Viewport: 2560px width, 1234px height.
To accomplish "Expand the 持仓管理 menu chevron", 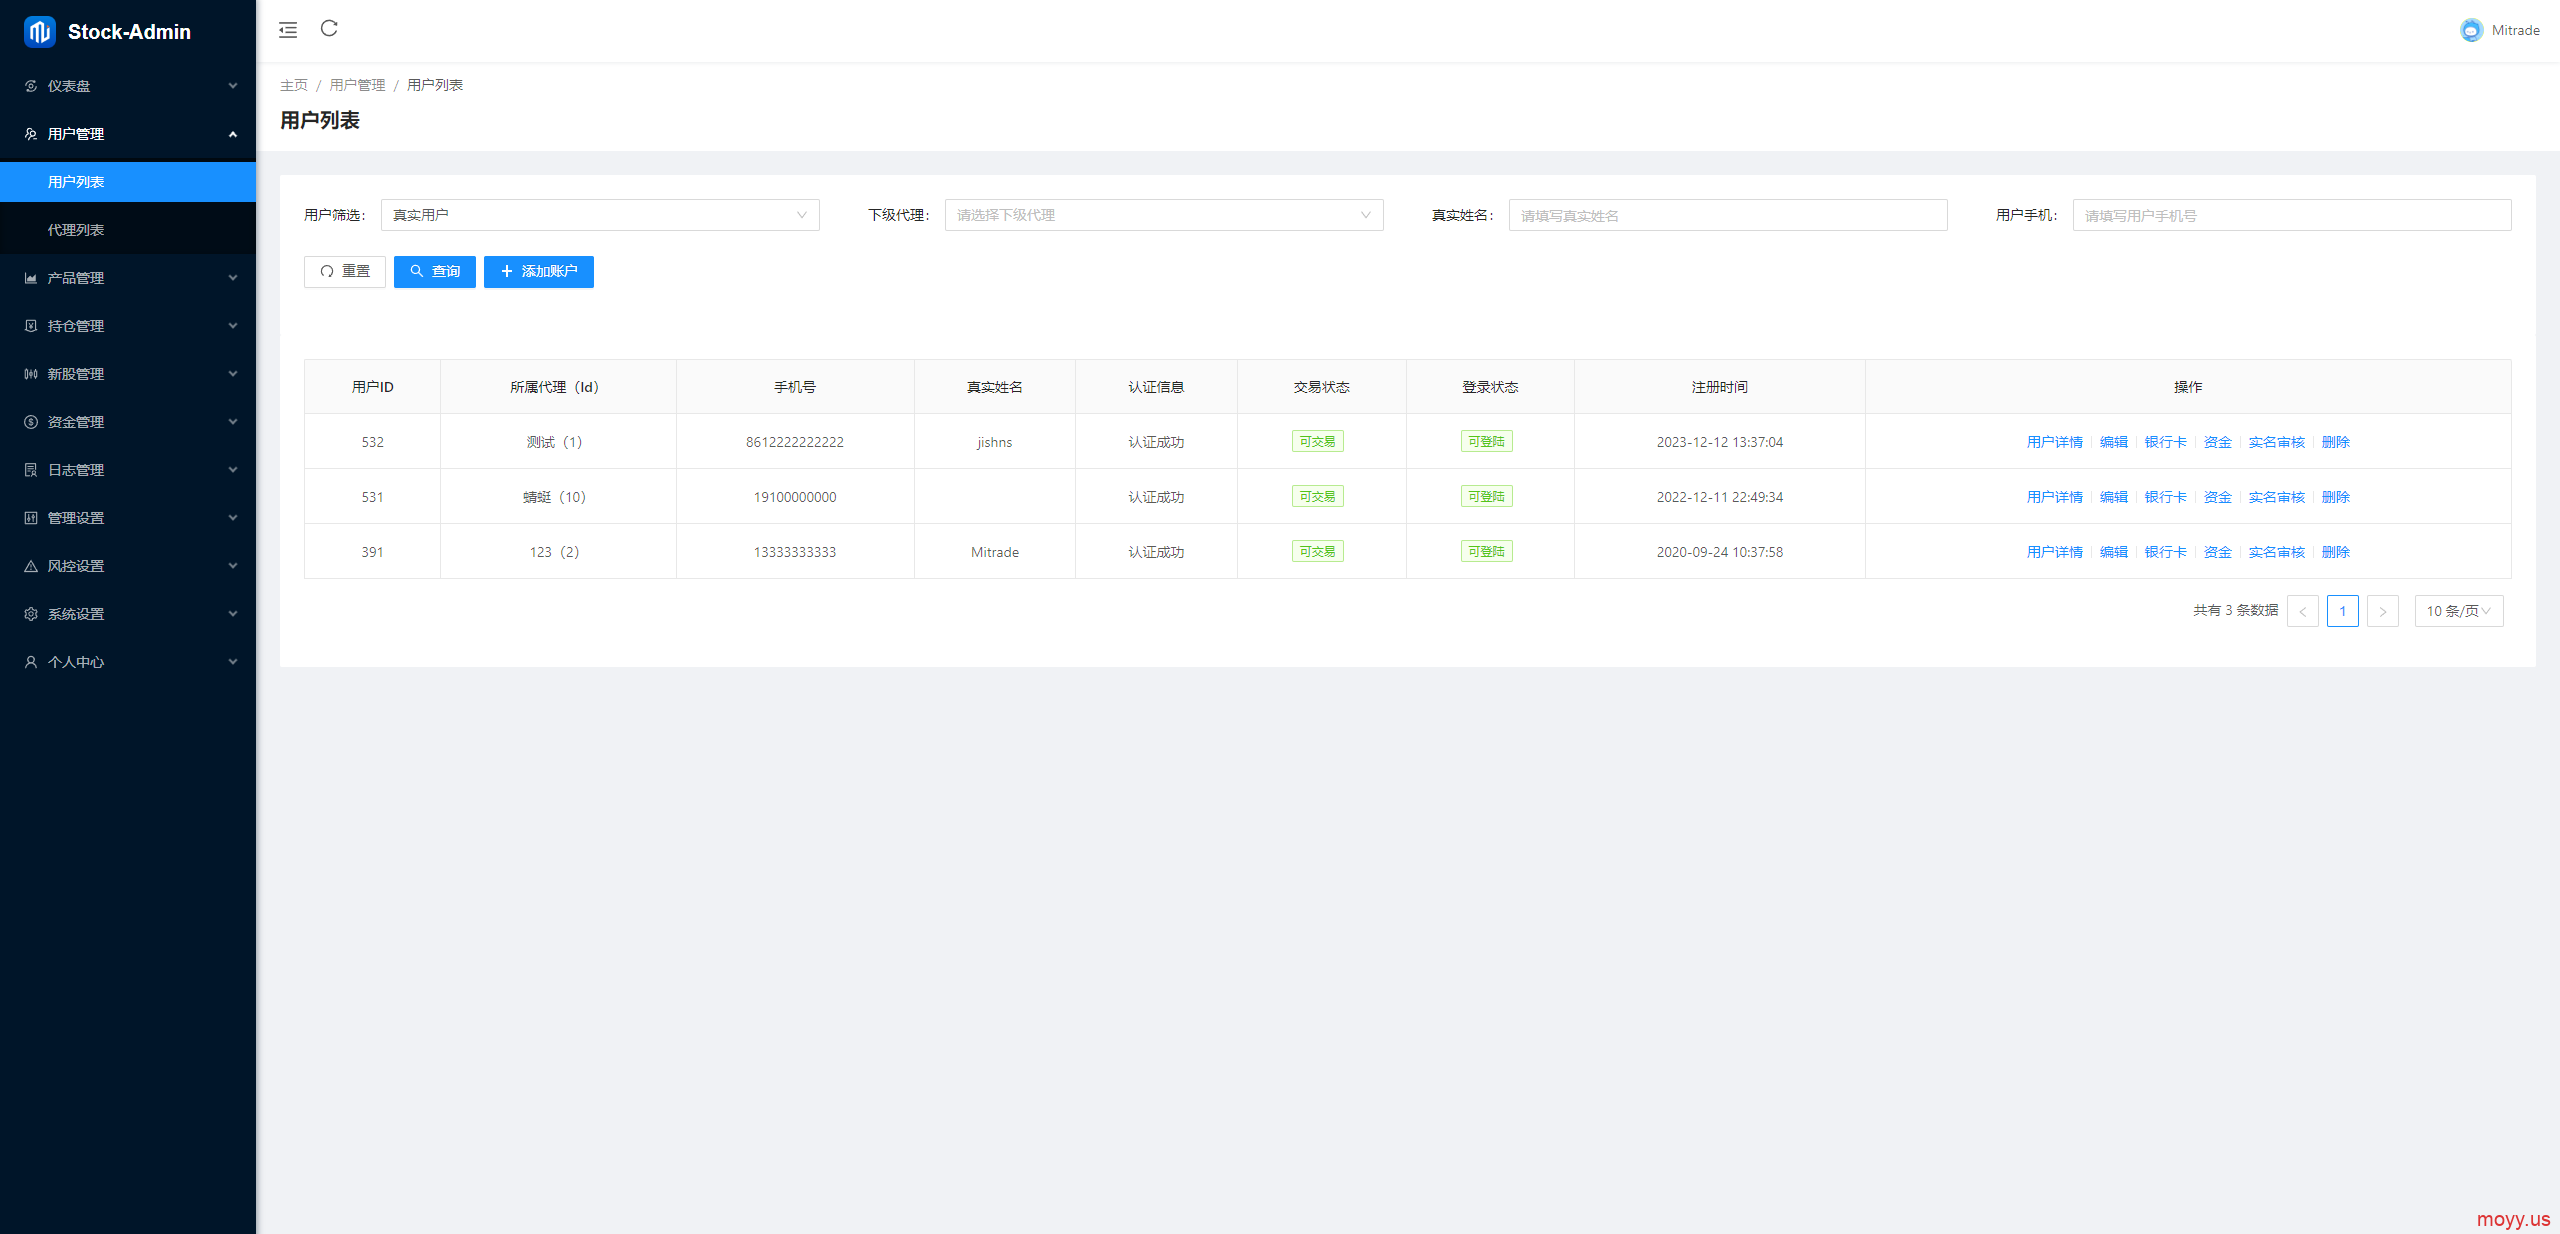I will point(233,326).
